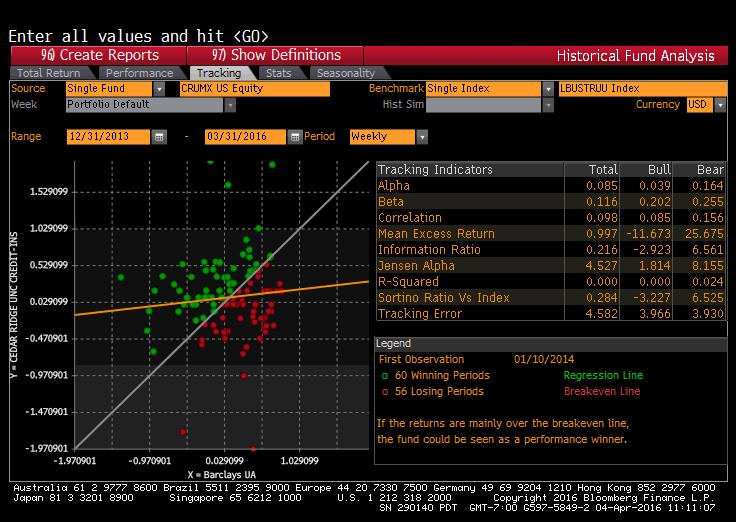The width and height of the screenshot is (736, 522).
Task: Click the Total column header
Action: [603, 170]
